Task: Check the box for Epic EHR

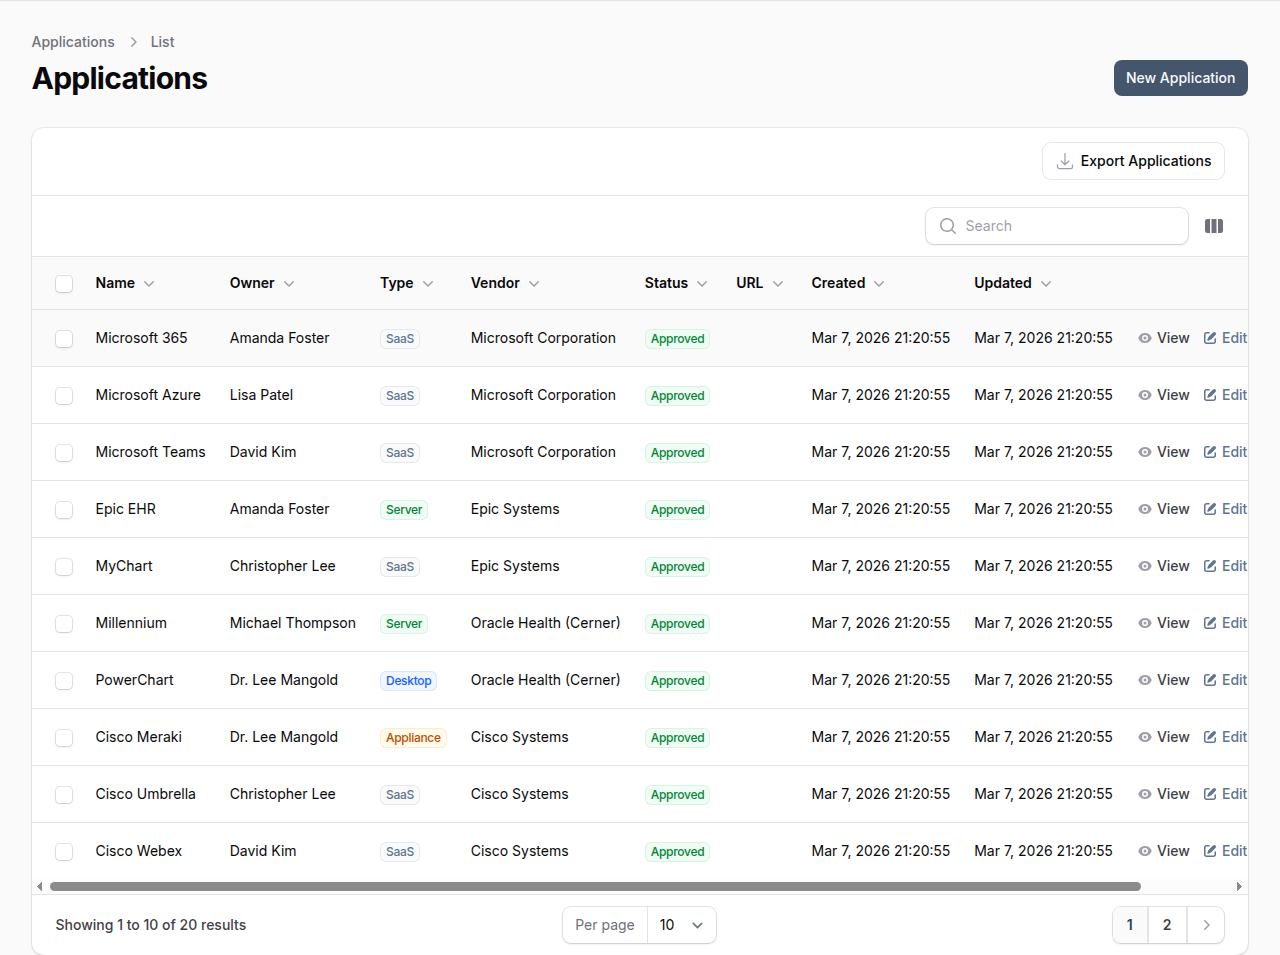Action: pos(64,510)
